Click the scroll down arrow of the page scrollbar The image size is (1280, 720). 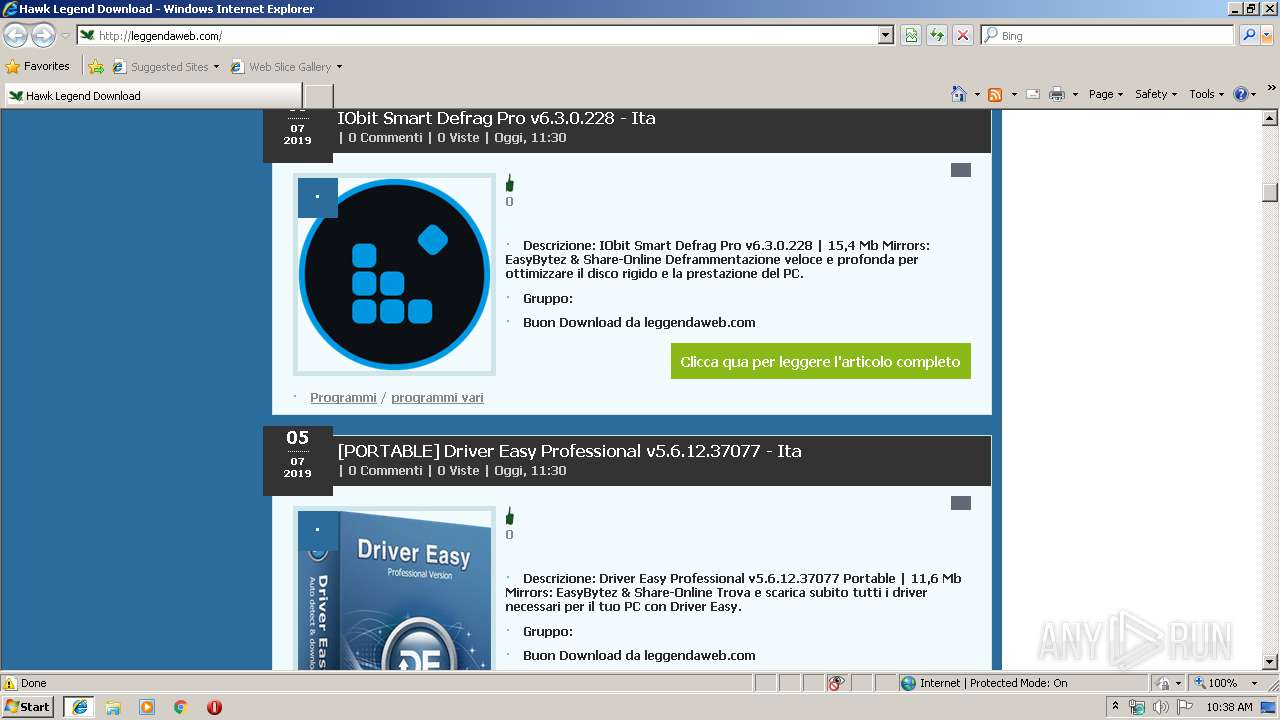[x=1270, y=662]
